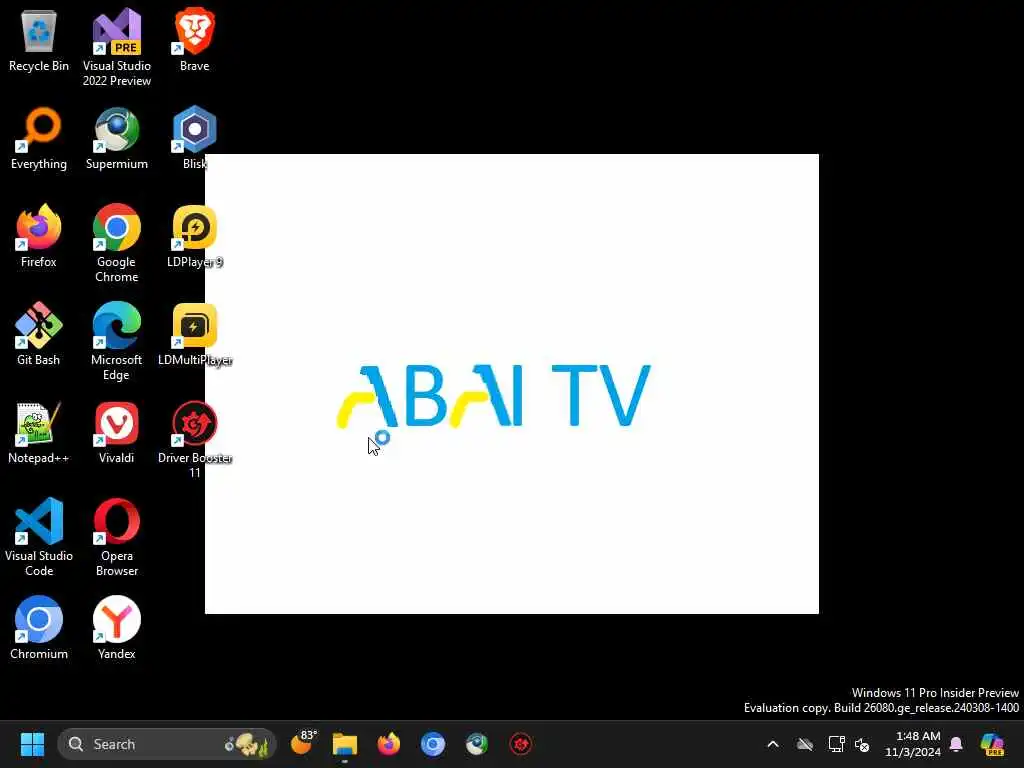Open File Explorer from the taskbar
The image size is (1024, 768).
pyautogui.click(x=345, y=744)
